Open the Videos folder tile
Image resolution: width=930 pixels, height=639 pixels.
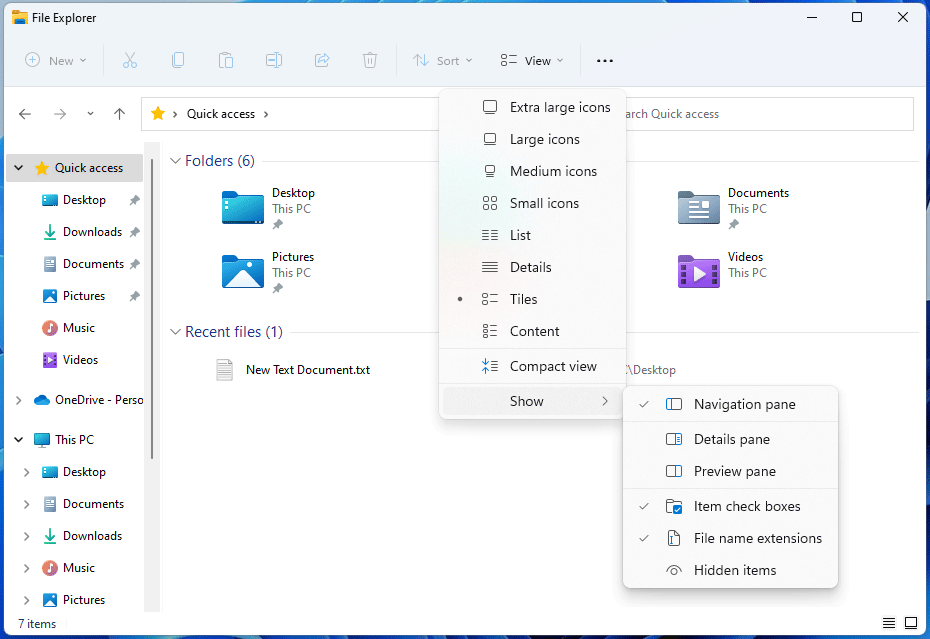[x=722, y=272]
